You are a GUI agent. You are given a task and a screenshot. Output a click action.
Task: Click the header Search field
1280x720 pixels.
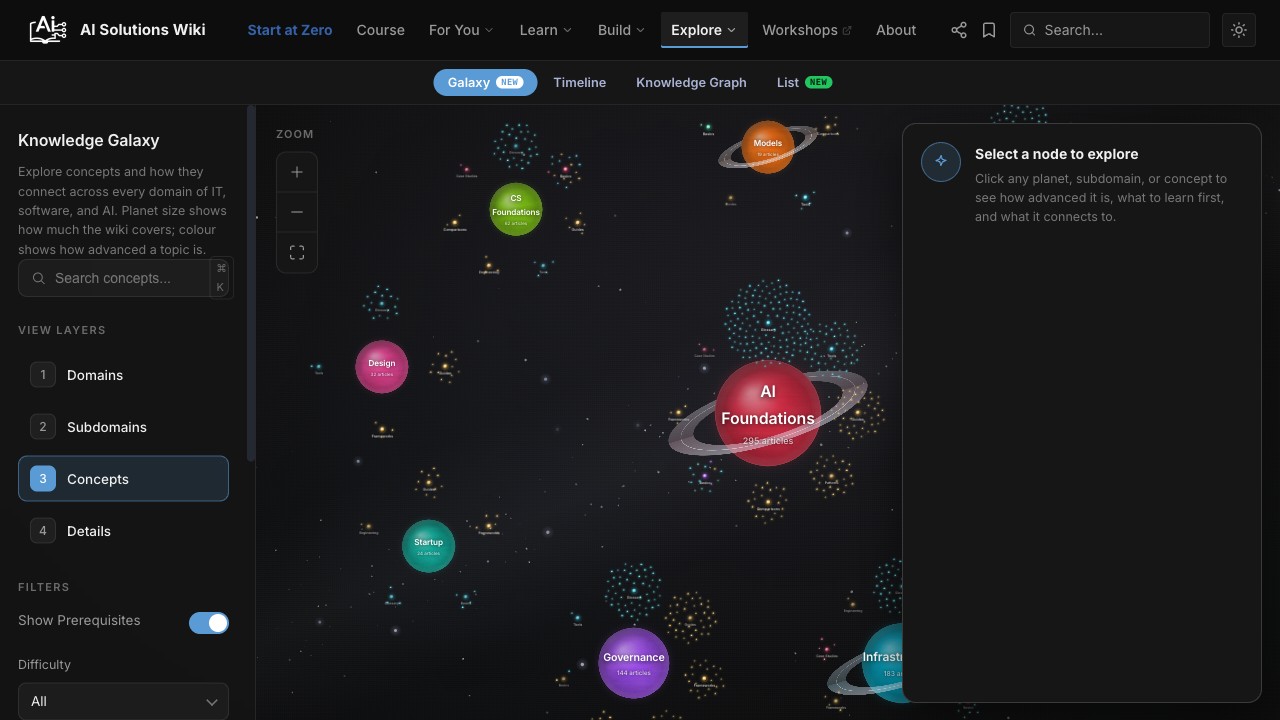pos(1110,30)
